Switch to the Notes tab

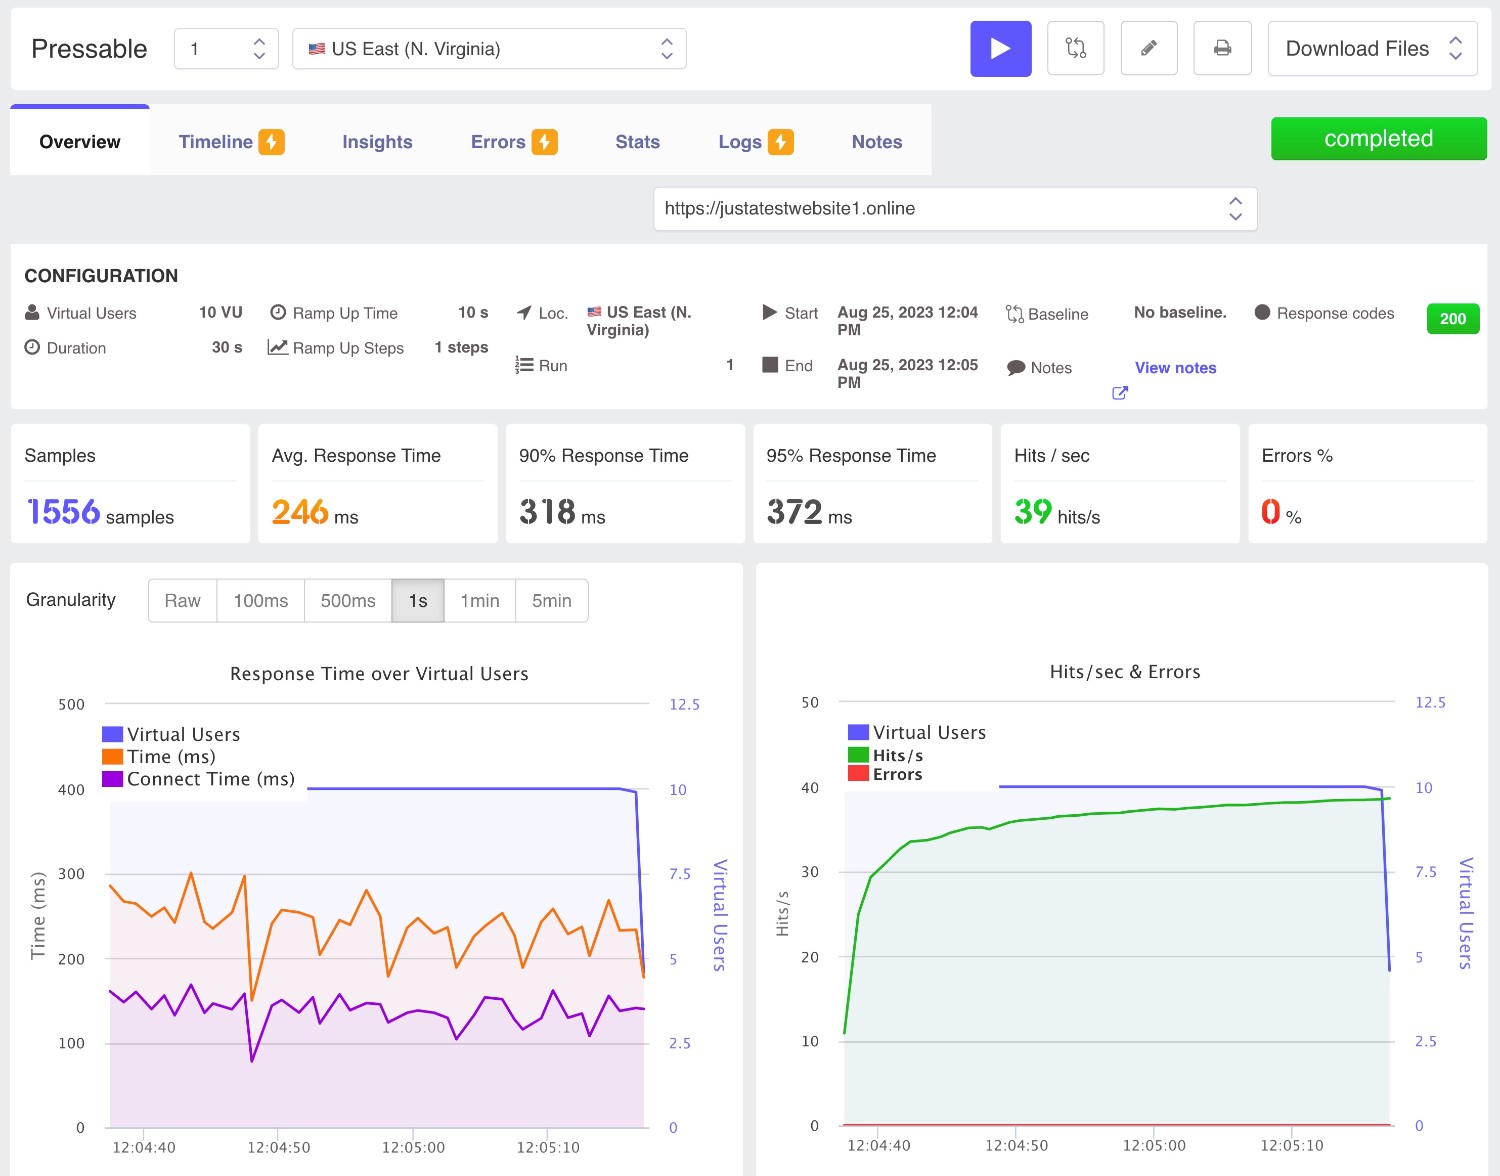877,142
